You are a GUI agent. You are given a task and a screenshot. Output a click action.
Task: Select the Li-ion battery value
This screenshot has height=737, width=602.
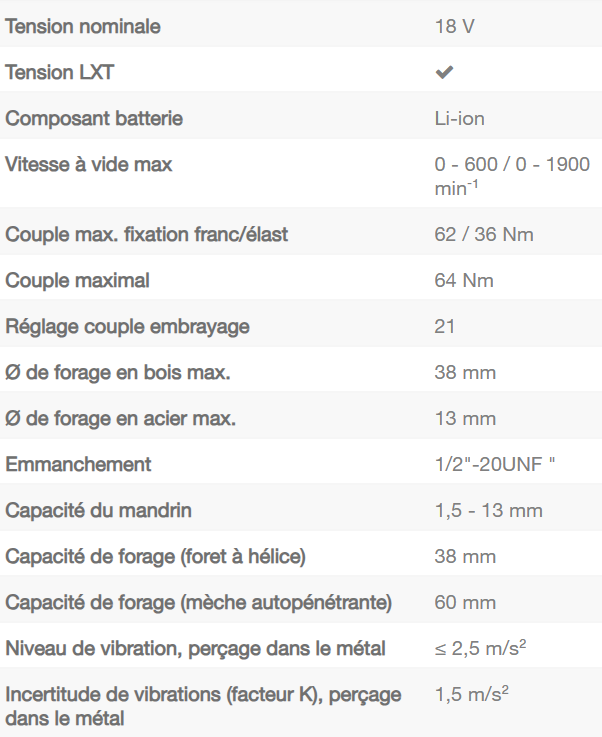click(x=460, y=118)
